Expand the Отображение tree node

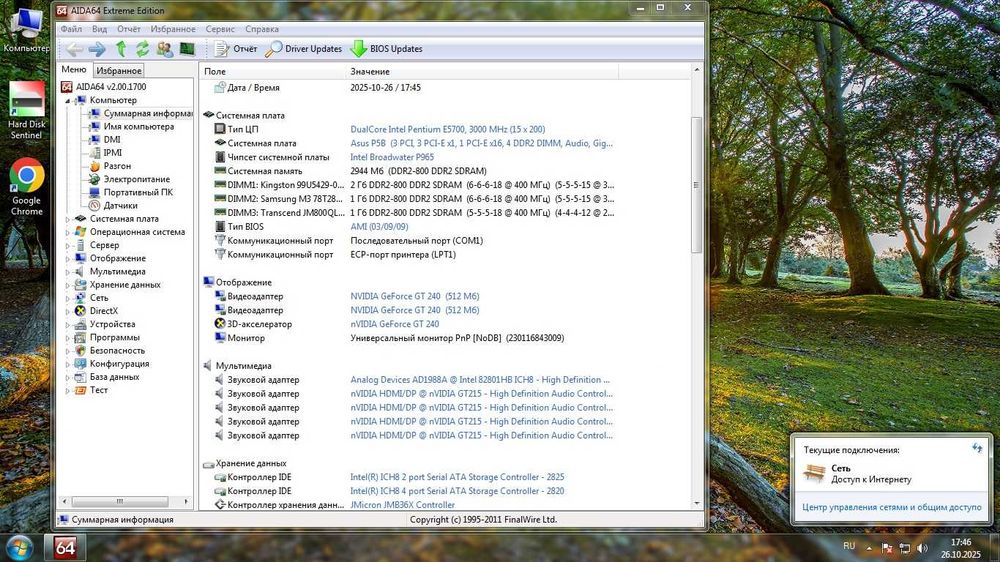(67, 259)
